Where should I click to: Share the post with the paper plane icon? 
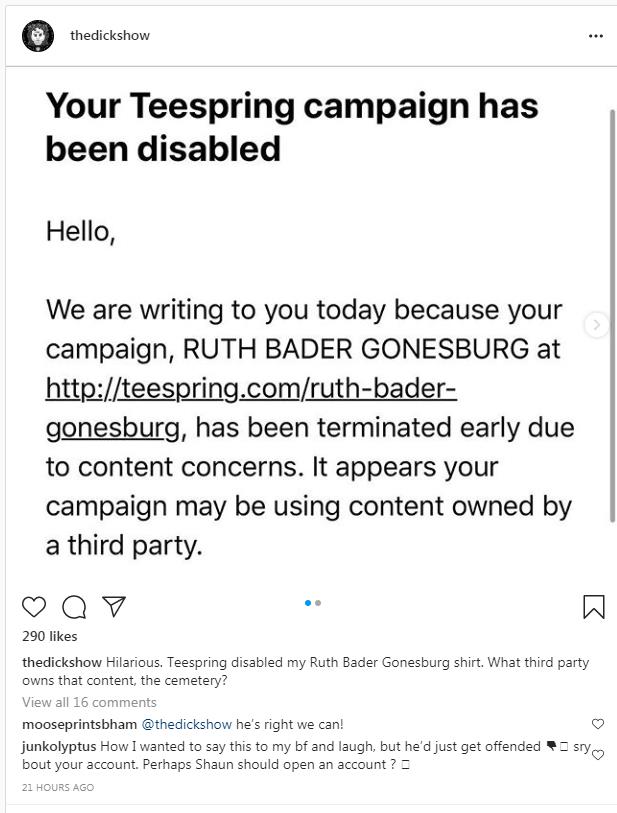(114, 606)
